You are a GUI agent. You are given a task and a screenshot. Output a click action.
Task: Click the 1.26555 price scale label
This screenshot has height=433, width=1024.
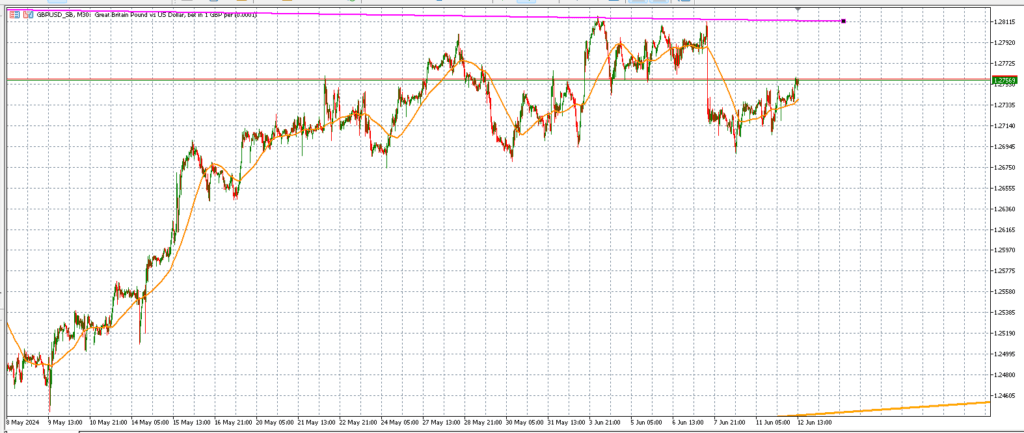click(1004, 188)
